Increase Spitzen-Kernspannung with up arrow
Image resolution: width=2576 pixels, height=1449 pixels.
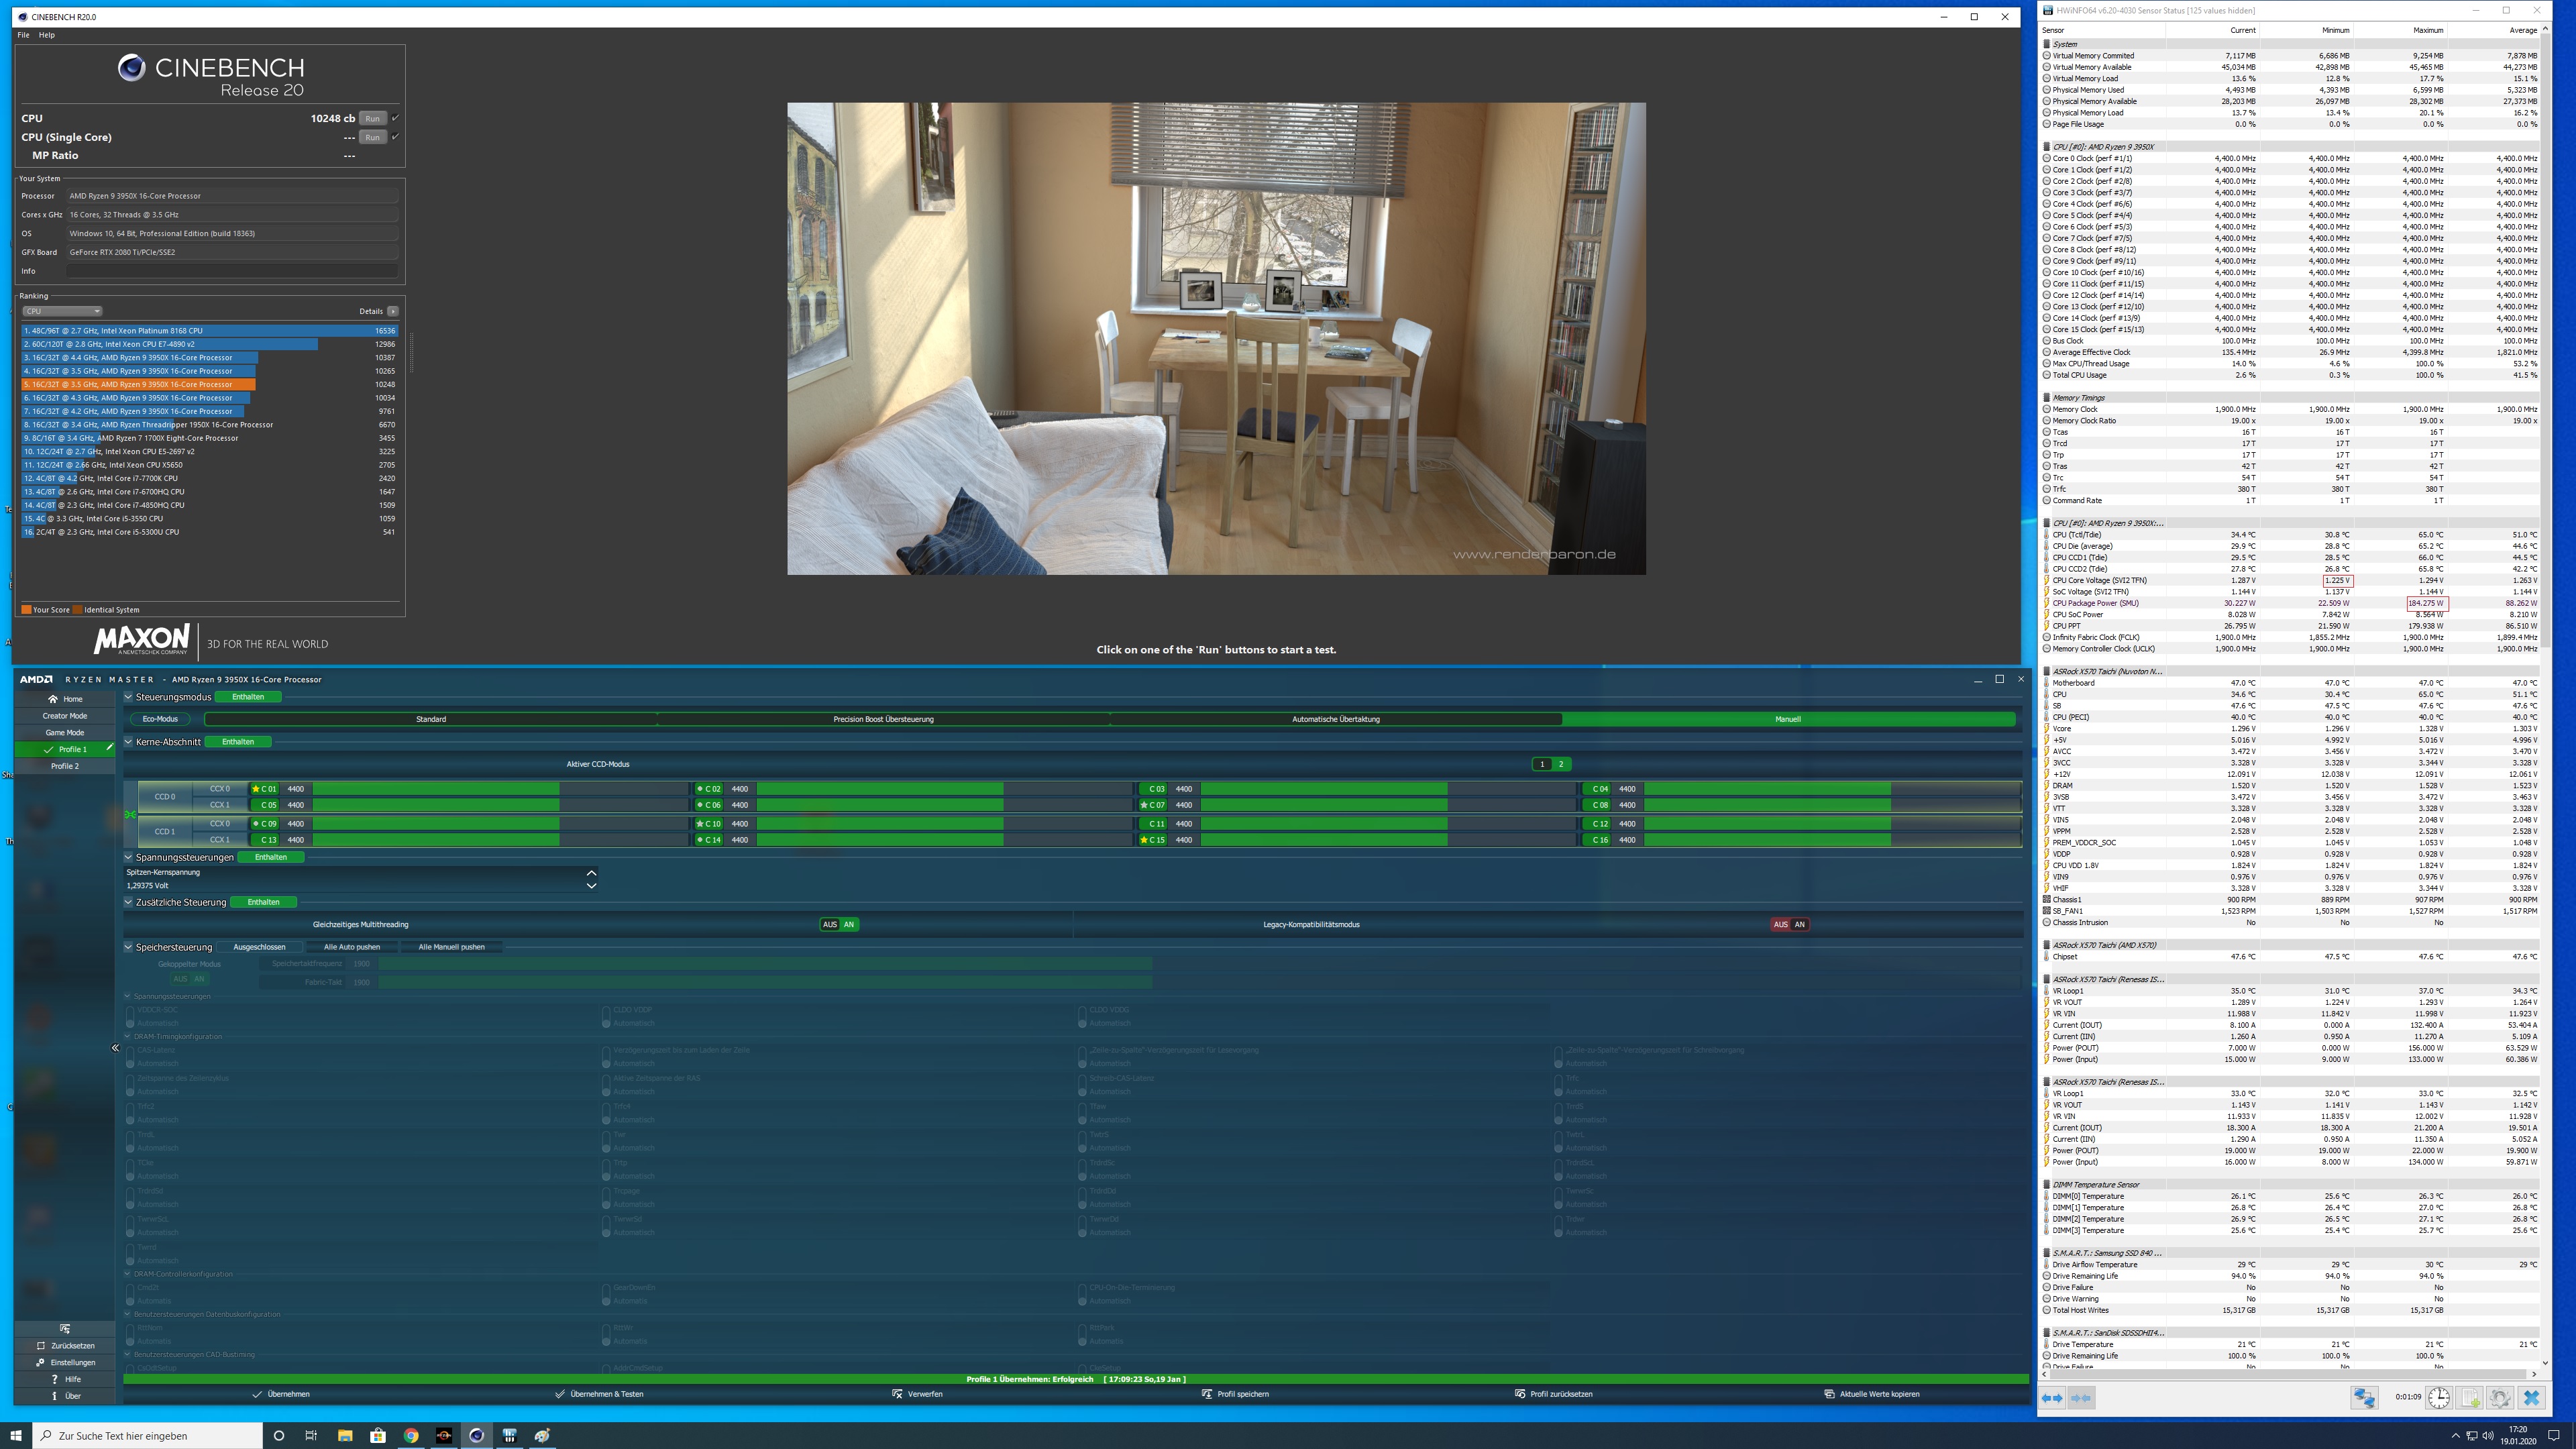(x=591, y=873)
